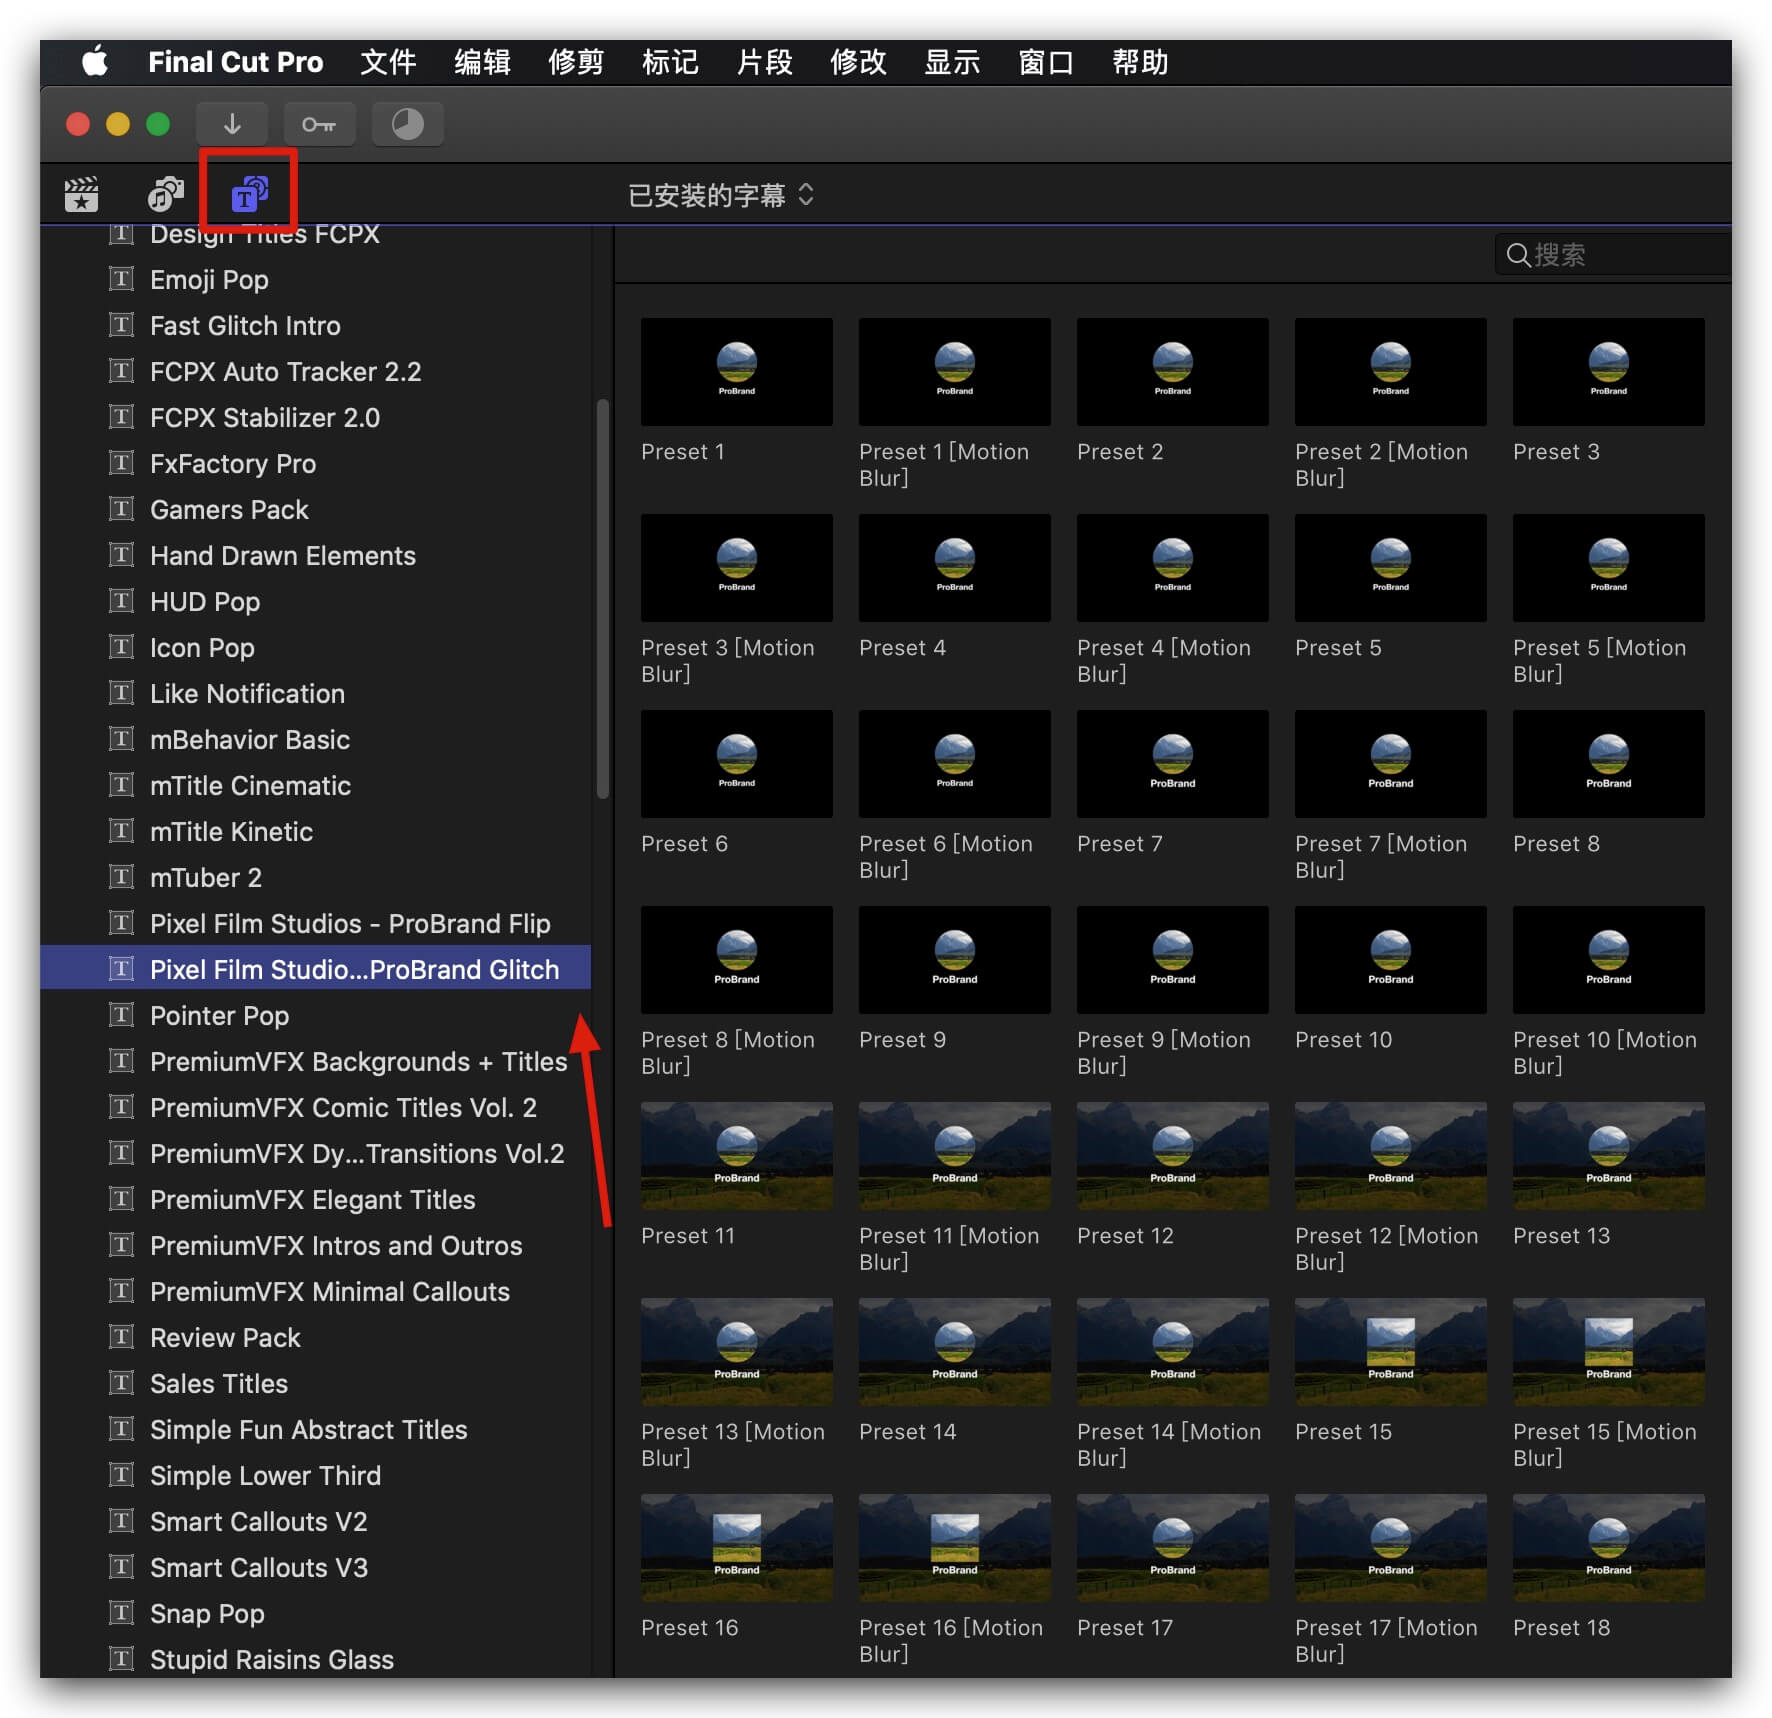Show the Photos and Audio sidebar icon
1772x1718 pixels.
[165, 194]
